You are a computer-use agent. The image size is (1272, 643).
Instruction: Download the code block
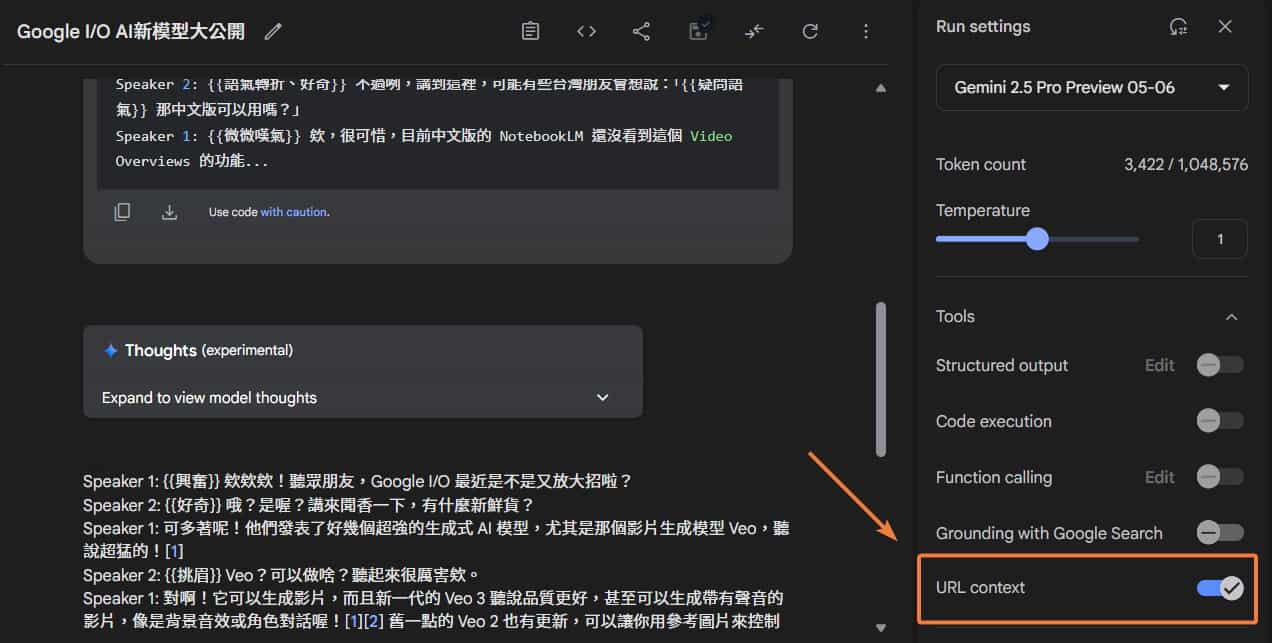(170, 212)
